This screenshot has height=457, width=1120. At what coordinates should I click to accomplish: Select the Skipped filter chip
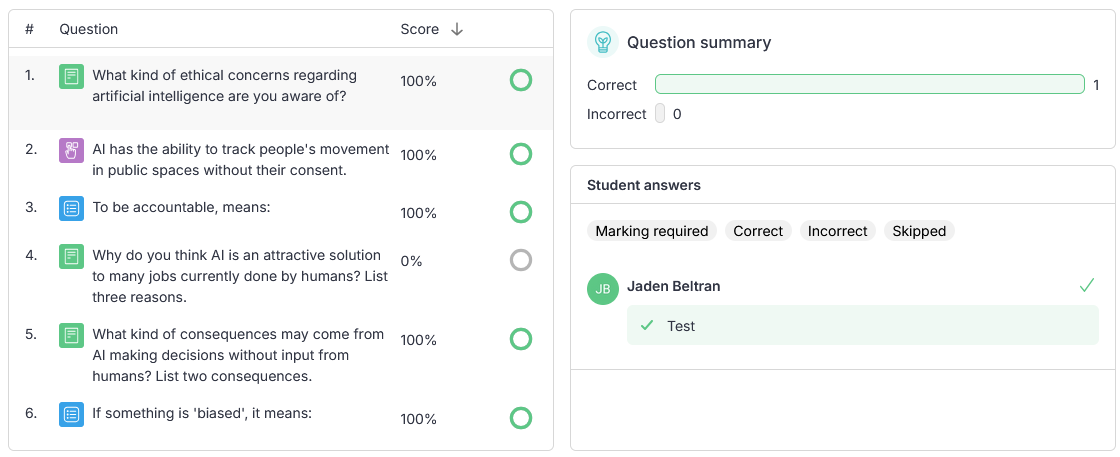coord(919,231)
